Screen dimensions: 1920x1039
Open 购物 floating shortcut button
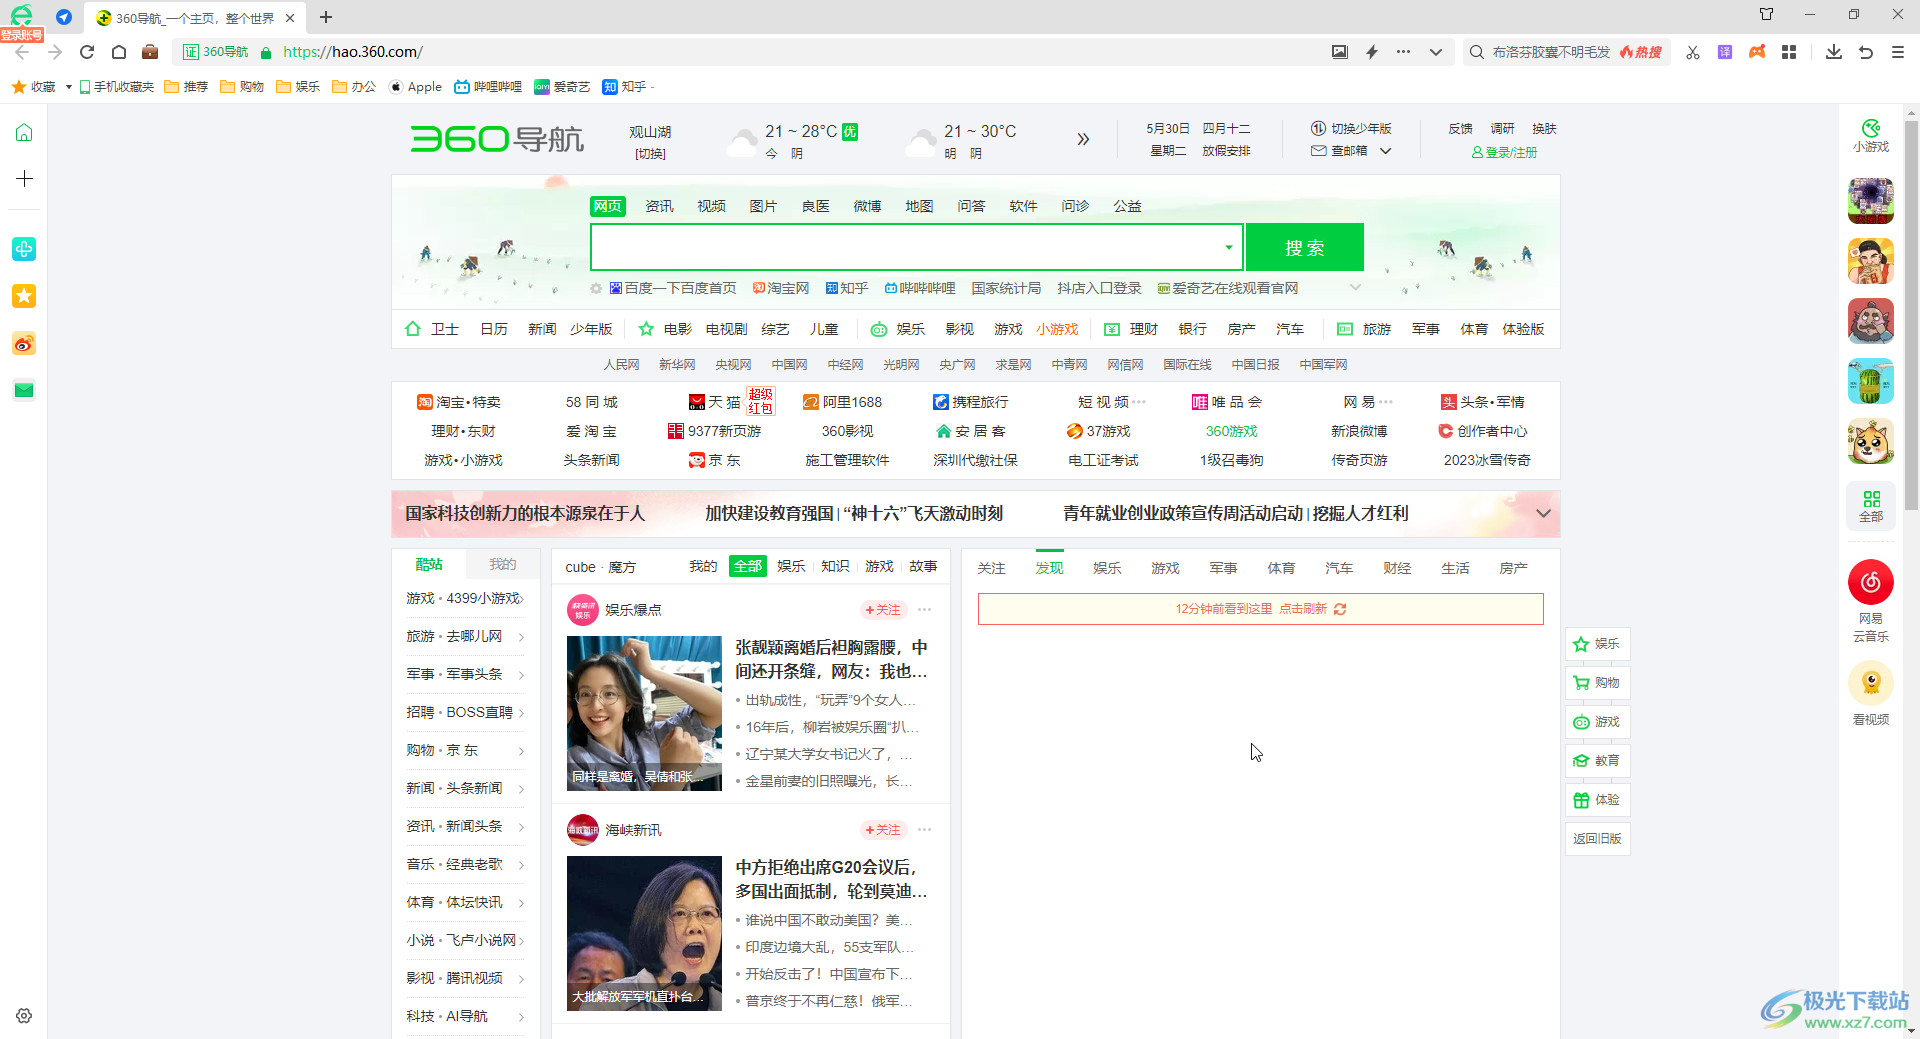(x=1597, y=682)
